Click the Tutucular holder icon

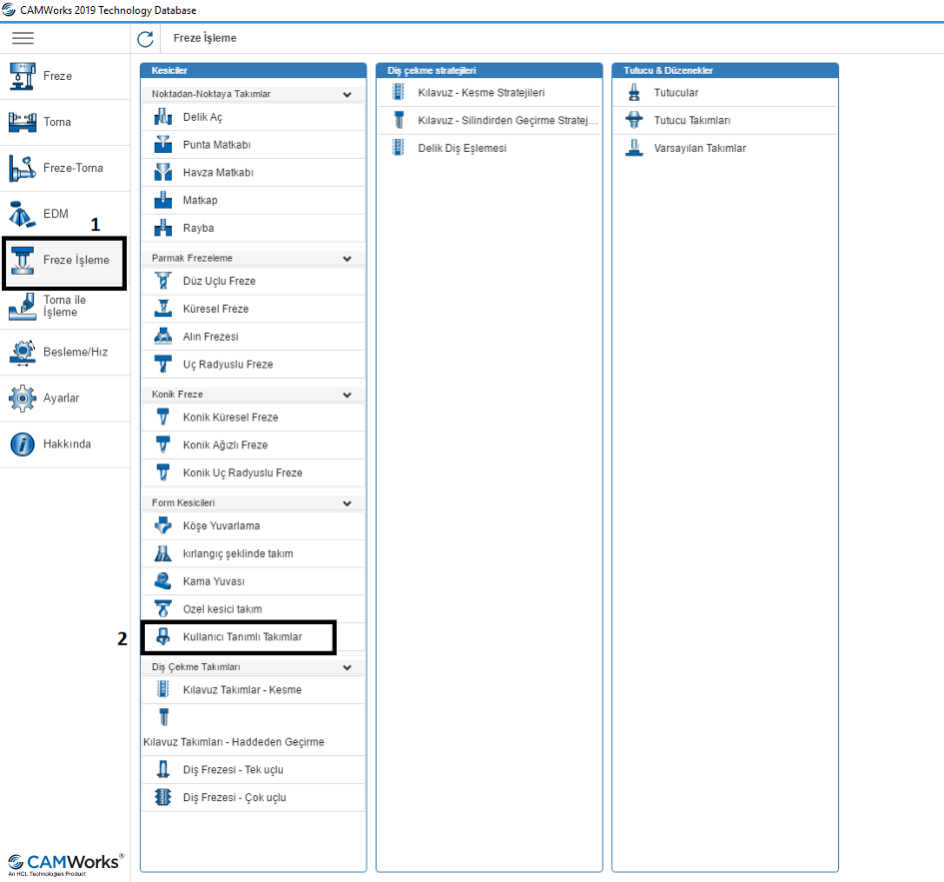click(632, 93)
